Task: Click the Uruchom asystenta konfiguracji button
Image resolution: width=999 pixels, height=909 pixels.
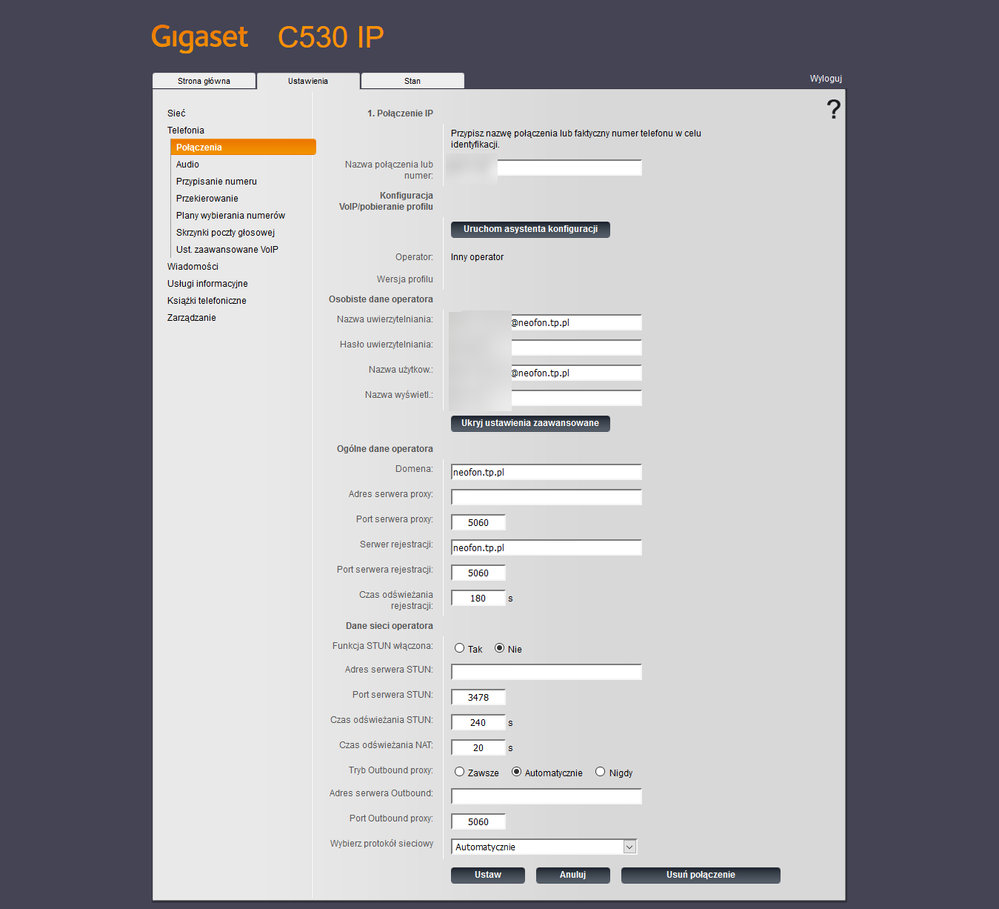Action: tap(529, 229)
